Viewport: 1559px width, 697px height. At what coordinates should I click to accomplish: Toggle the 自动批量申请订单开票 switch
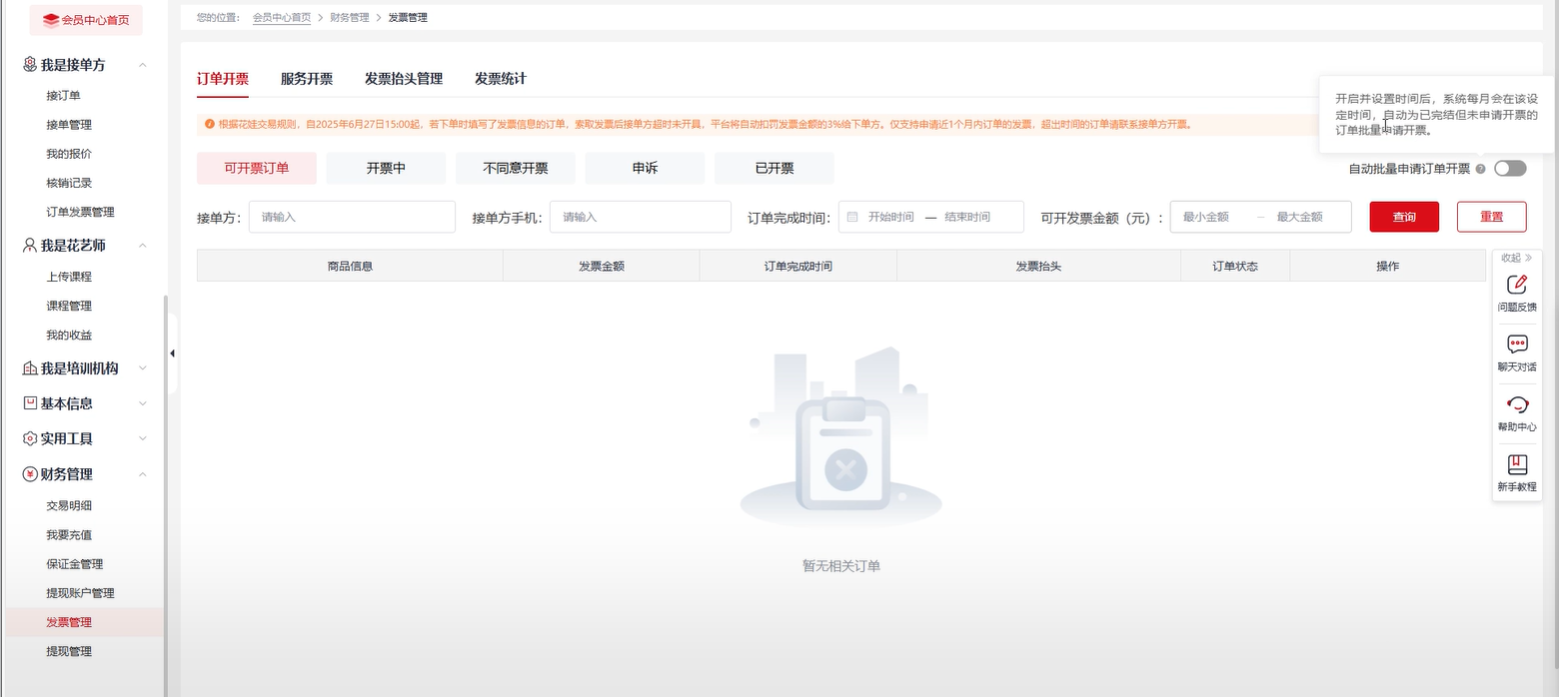click(x=1509, y=169)
